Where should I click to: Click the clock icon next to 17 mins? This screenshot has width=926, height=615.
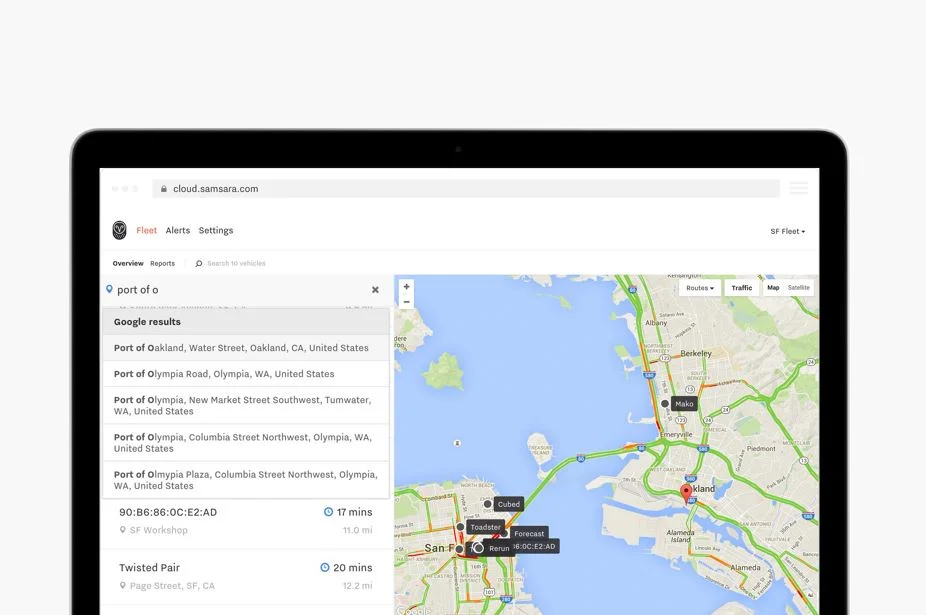tap(328, 512)
